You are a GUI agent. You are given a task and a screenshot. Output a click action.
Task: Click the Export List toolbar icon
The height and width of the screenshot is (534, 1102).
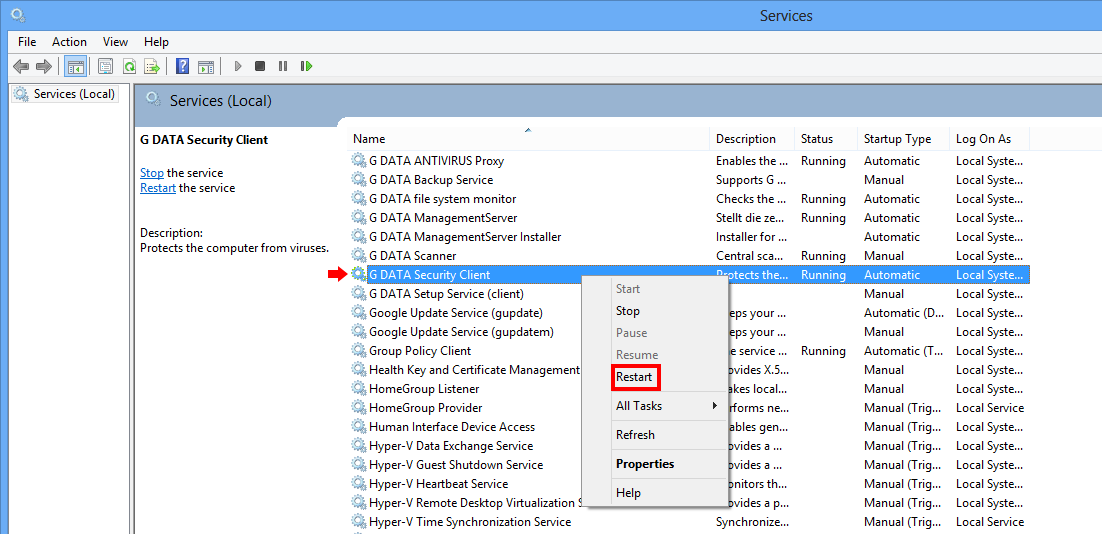[152, 66]
